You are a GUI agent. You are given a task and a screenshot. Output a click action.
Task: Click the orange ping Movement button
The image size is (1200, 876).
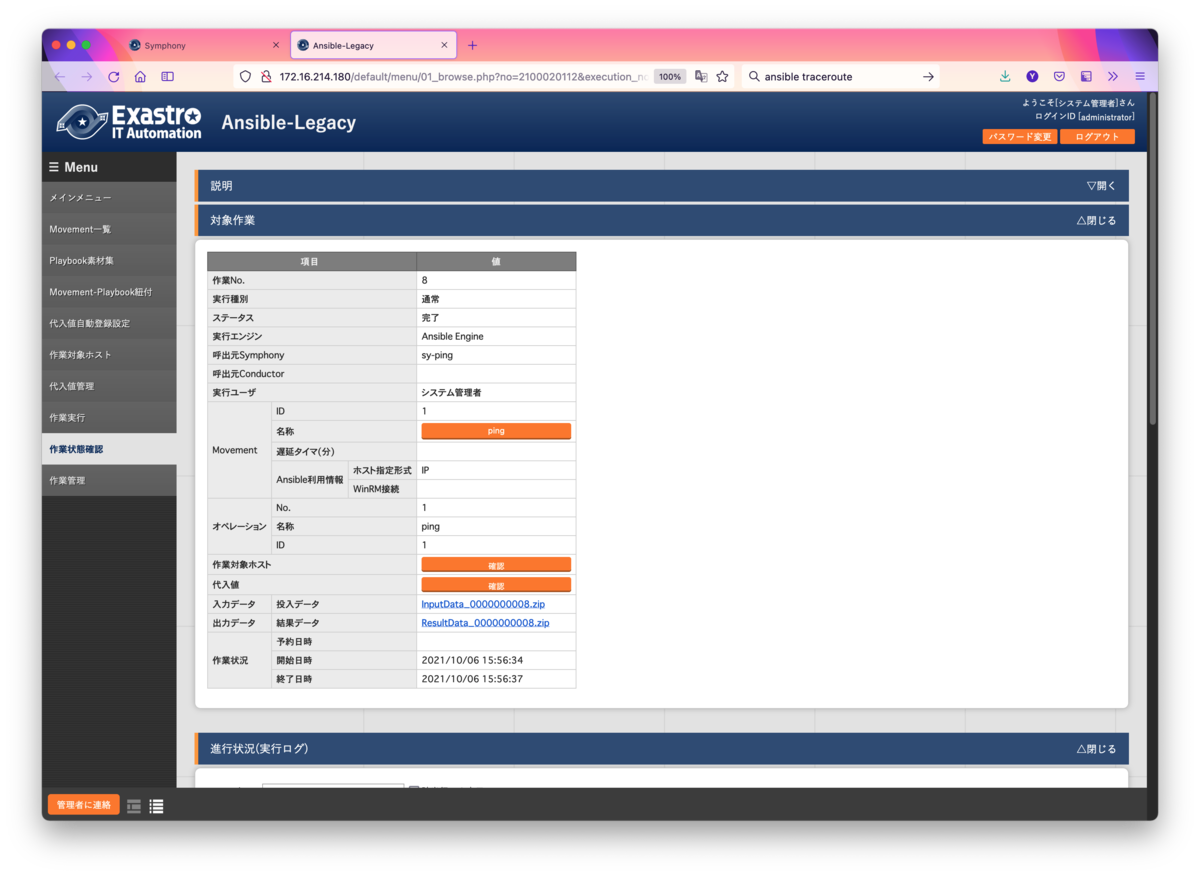click(x=496, y=431)
